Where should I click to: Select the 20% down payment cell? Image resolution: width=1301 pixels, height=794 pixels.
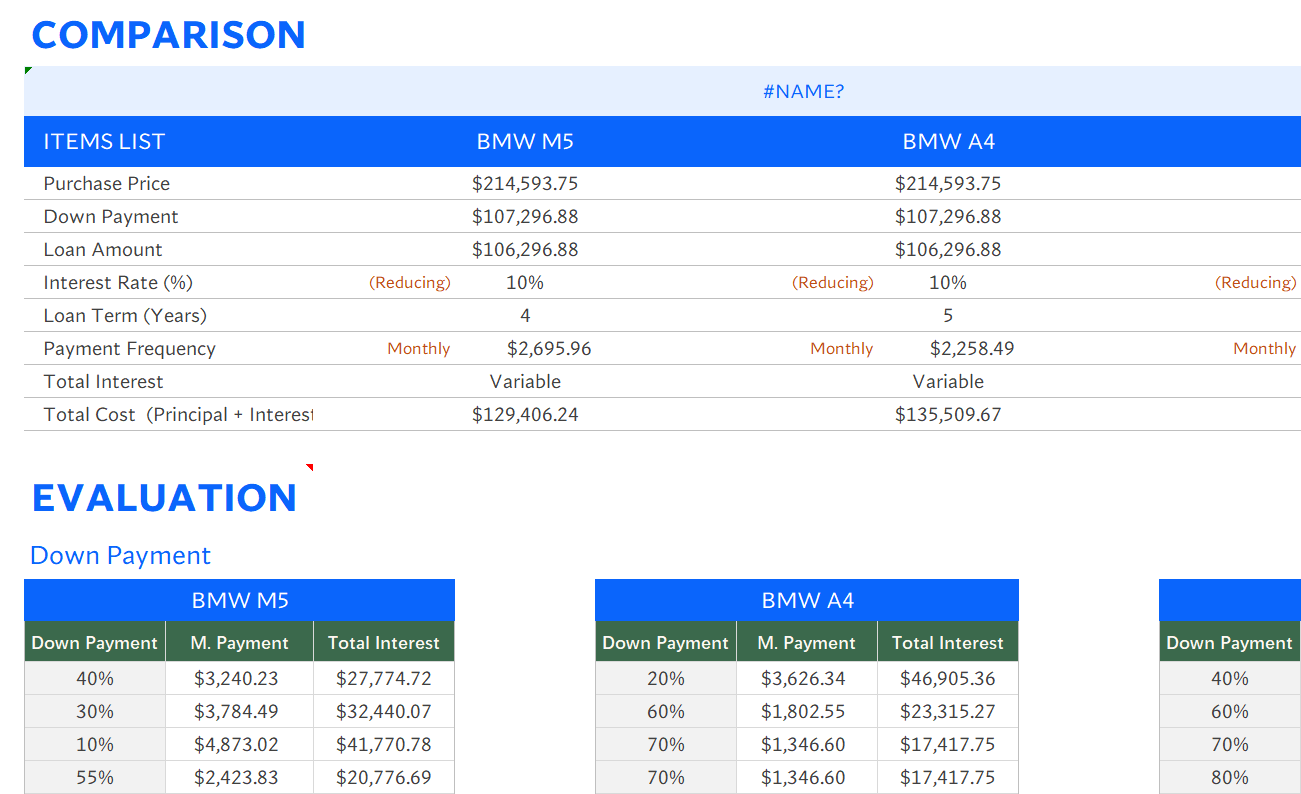click(x=666, y=678)
